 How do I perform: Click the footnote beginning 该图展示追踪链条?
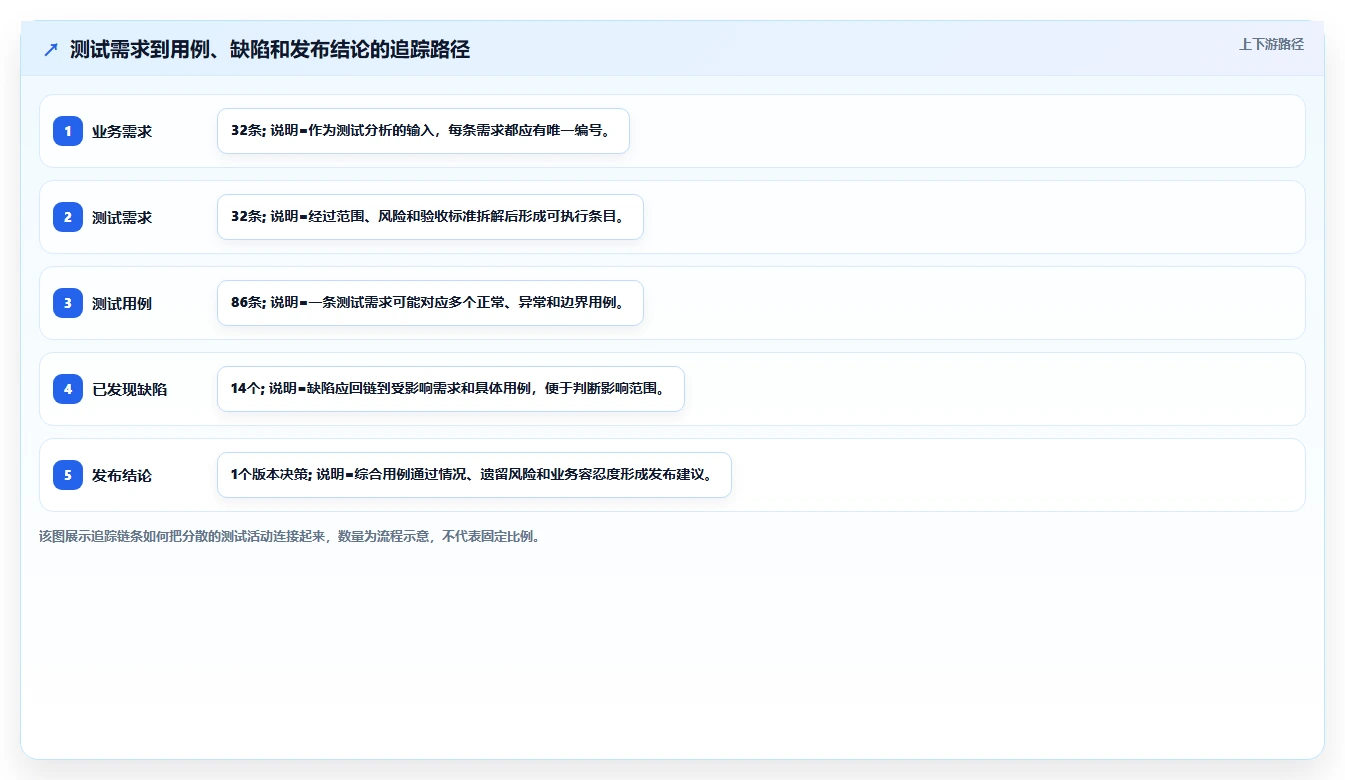pyautogui.click(x=291, y=536)
